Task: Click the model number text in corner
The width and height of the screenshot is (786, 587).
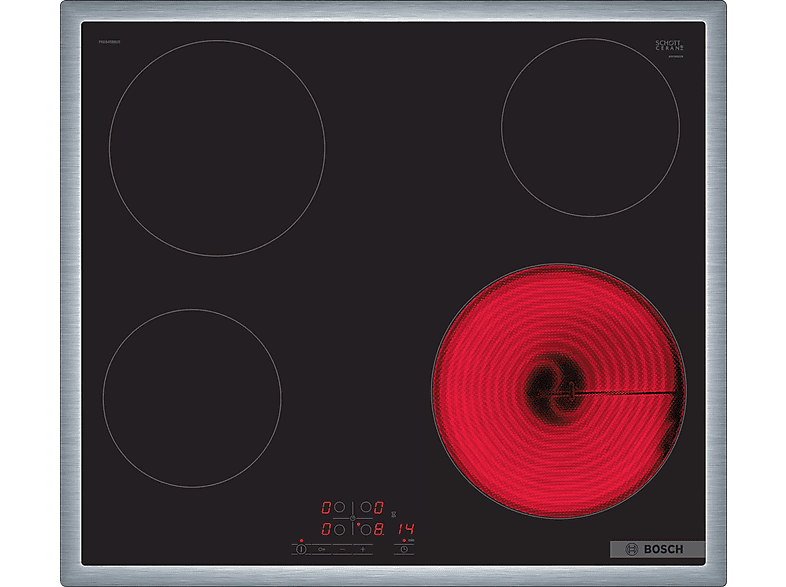Action: click(109, 42)
